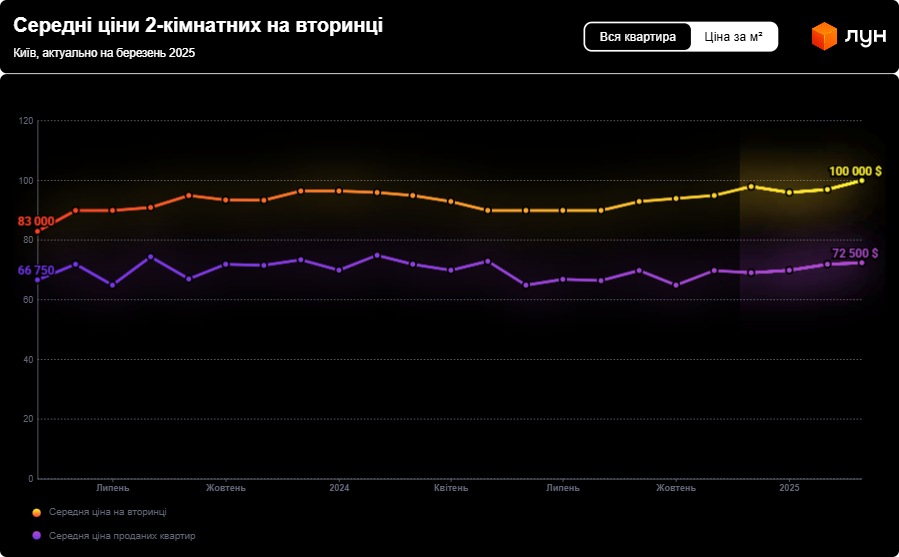Click the 66 750 starting value label
This screenshot has height=557, width=899.
coord(36,270)
